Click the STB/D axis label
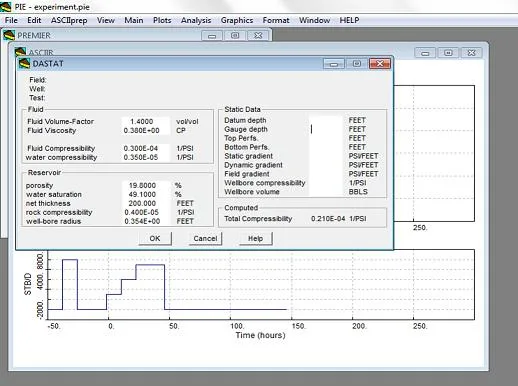This screenshot has width=518, height=386. point(28,284)
